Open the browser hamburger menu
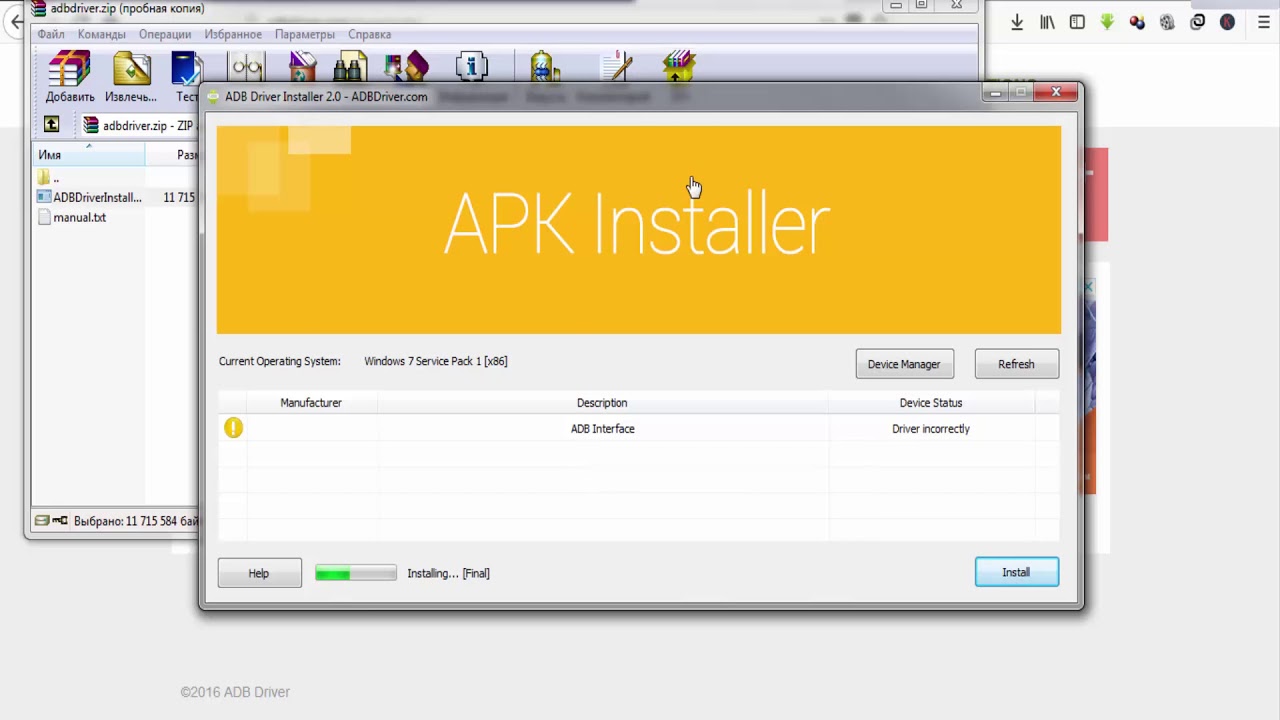 (x=1265, y=22)
